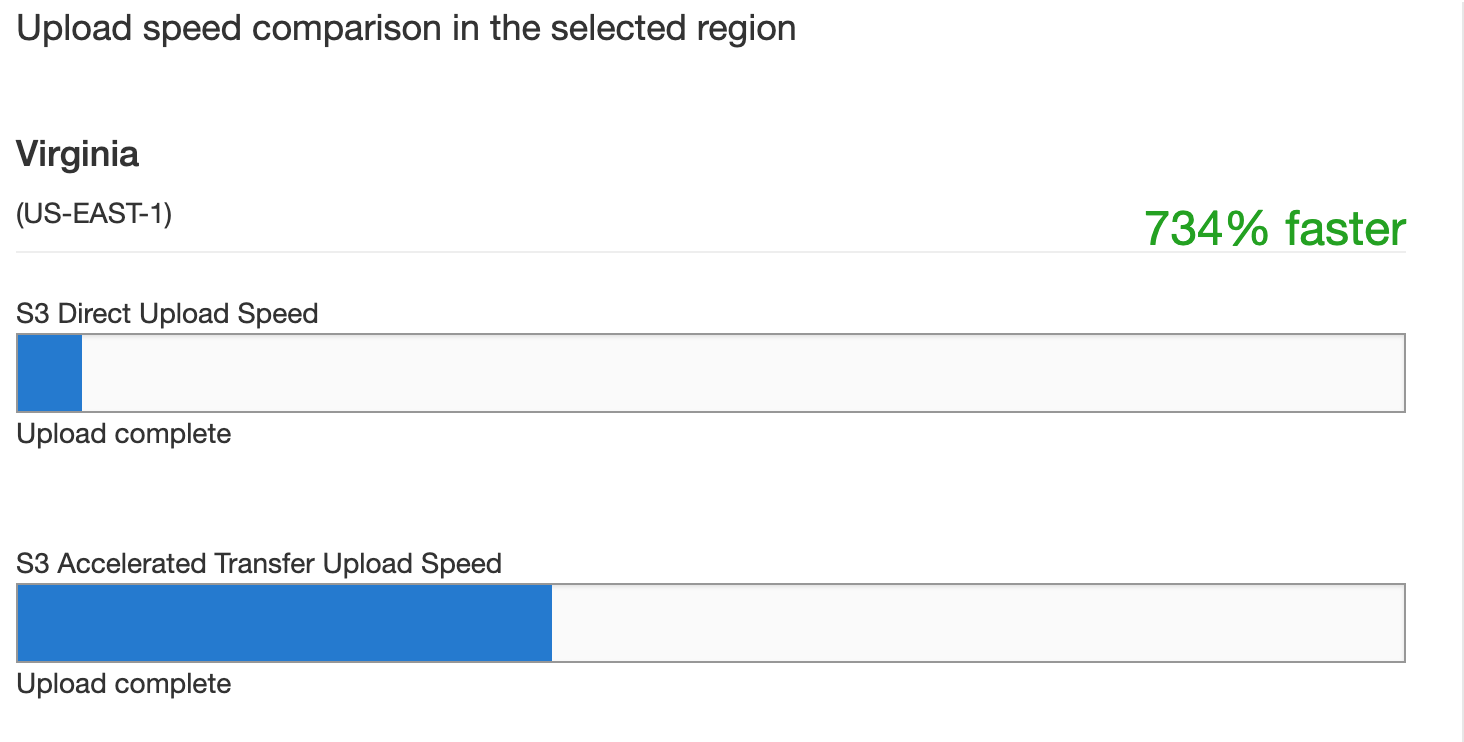
Task: Click the accelerated transfer progress bar
Action: tap(710, 622)
